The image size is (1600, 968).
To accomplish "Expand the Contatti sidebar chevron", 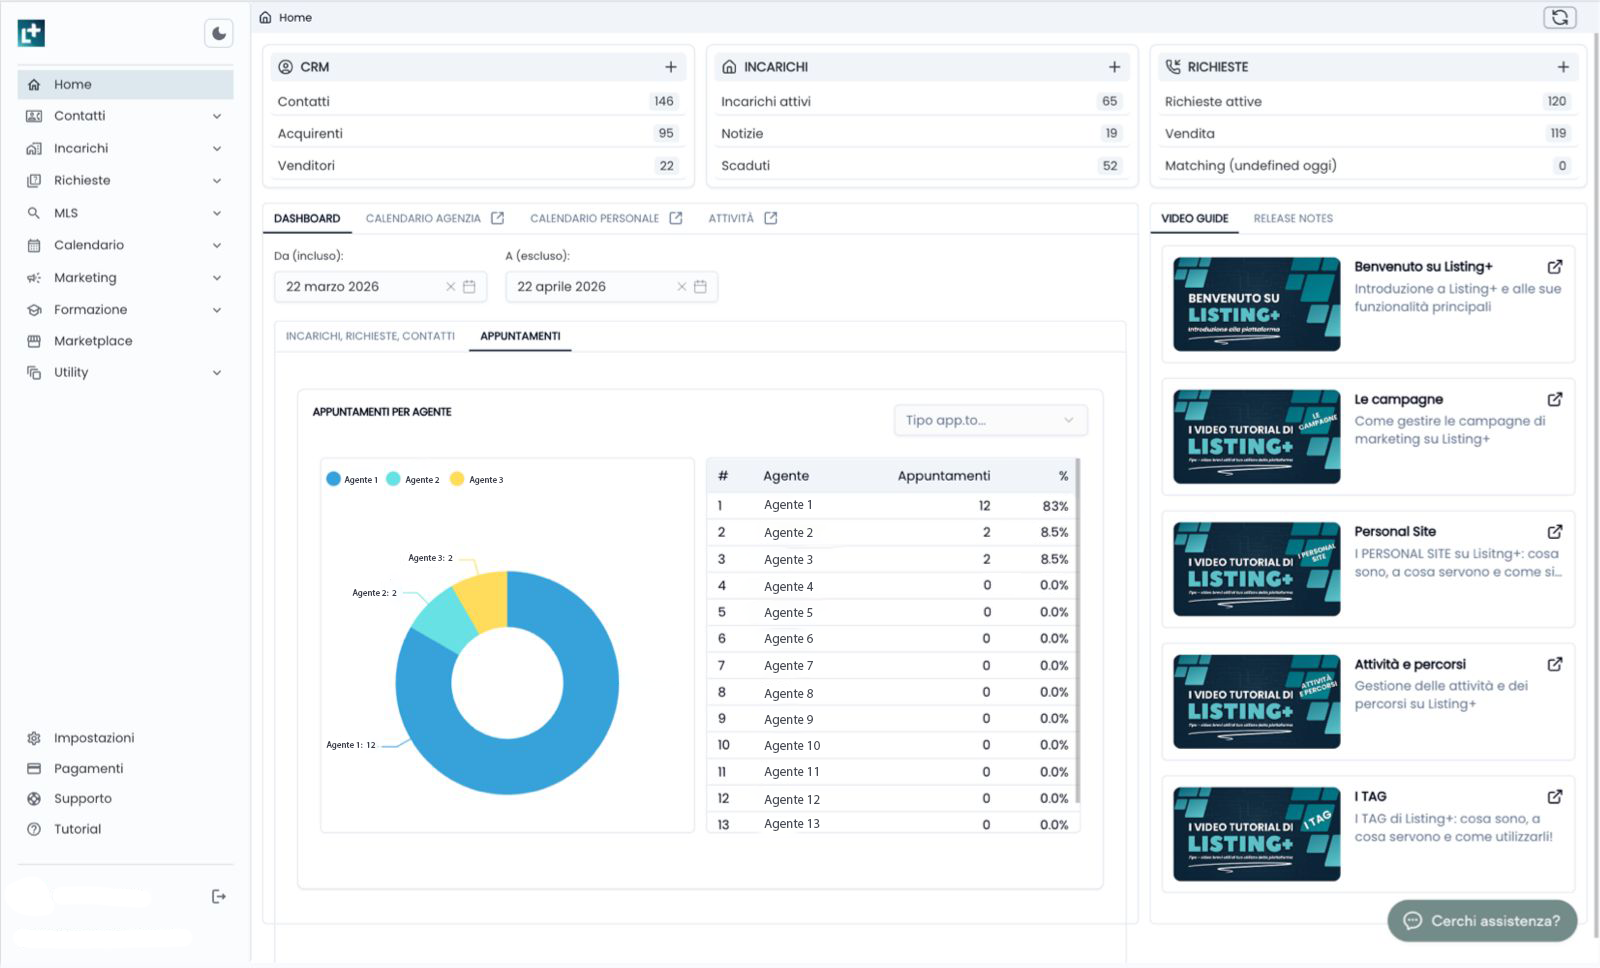I will [217, 116].
